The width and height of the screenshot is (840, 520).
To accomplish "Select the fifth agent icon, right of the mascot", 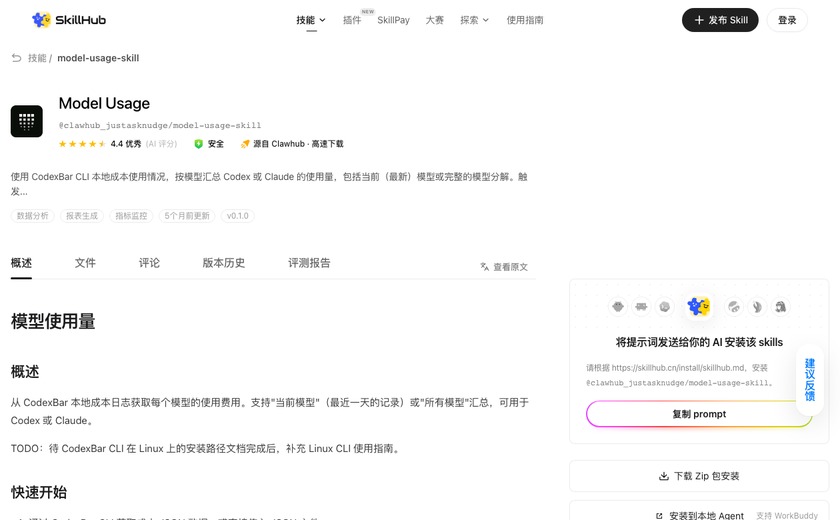I will [x=734, y=307].
